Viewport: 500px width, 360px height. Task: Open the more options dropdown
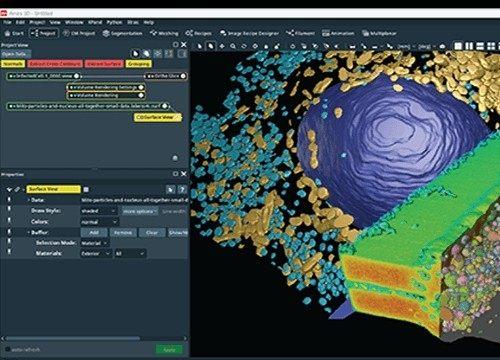[x=140, y=211]
